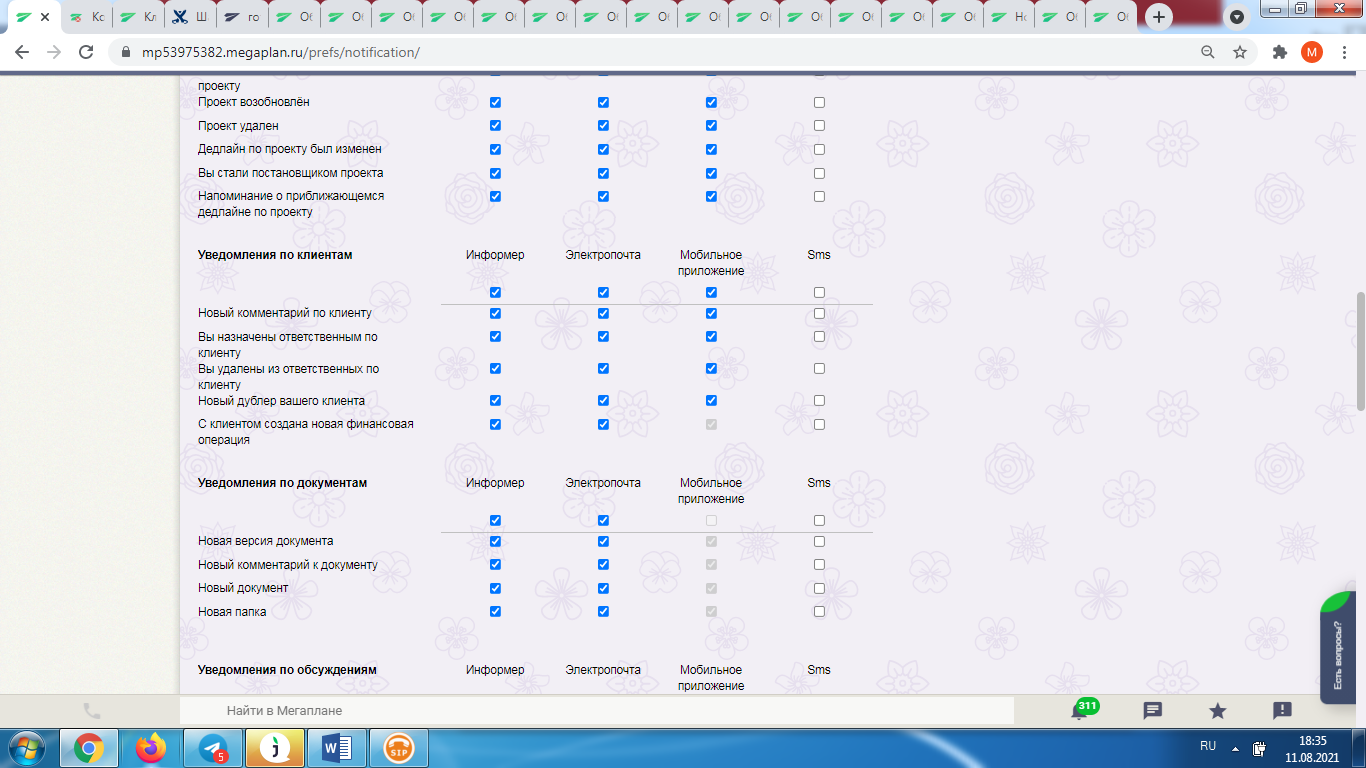This screenshot has height=768, width=1366.
Task: Toggle the client notifications Информер select-all checkbox
Action: 495,293
